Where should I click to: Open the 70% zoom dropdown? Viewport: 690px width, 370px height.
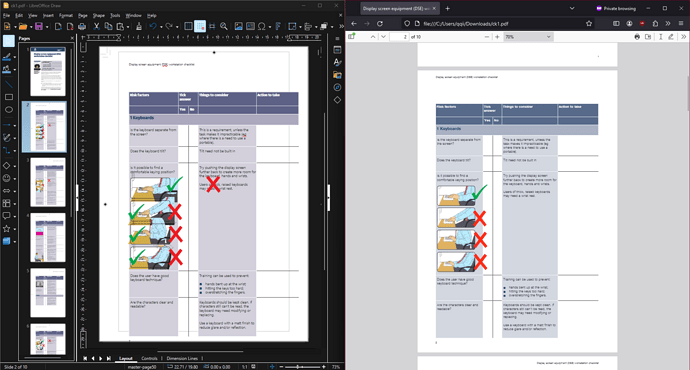pos(528,37)
